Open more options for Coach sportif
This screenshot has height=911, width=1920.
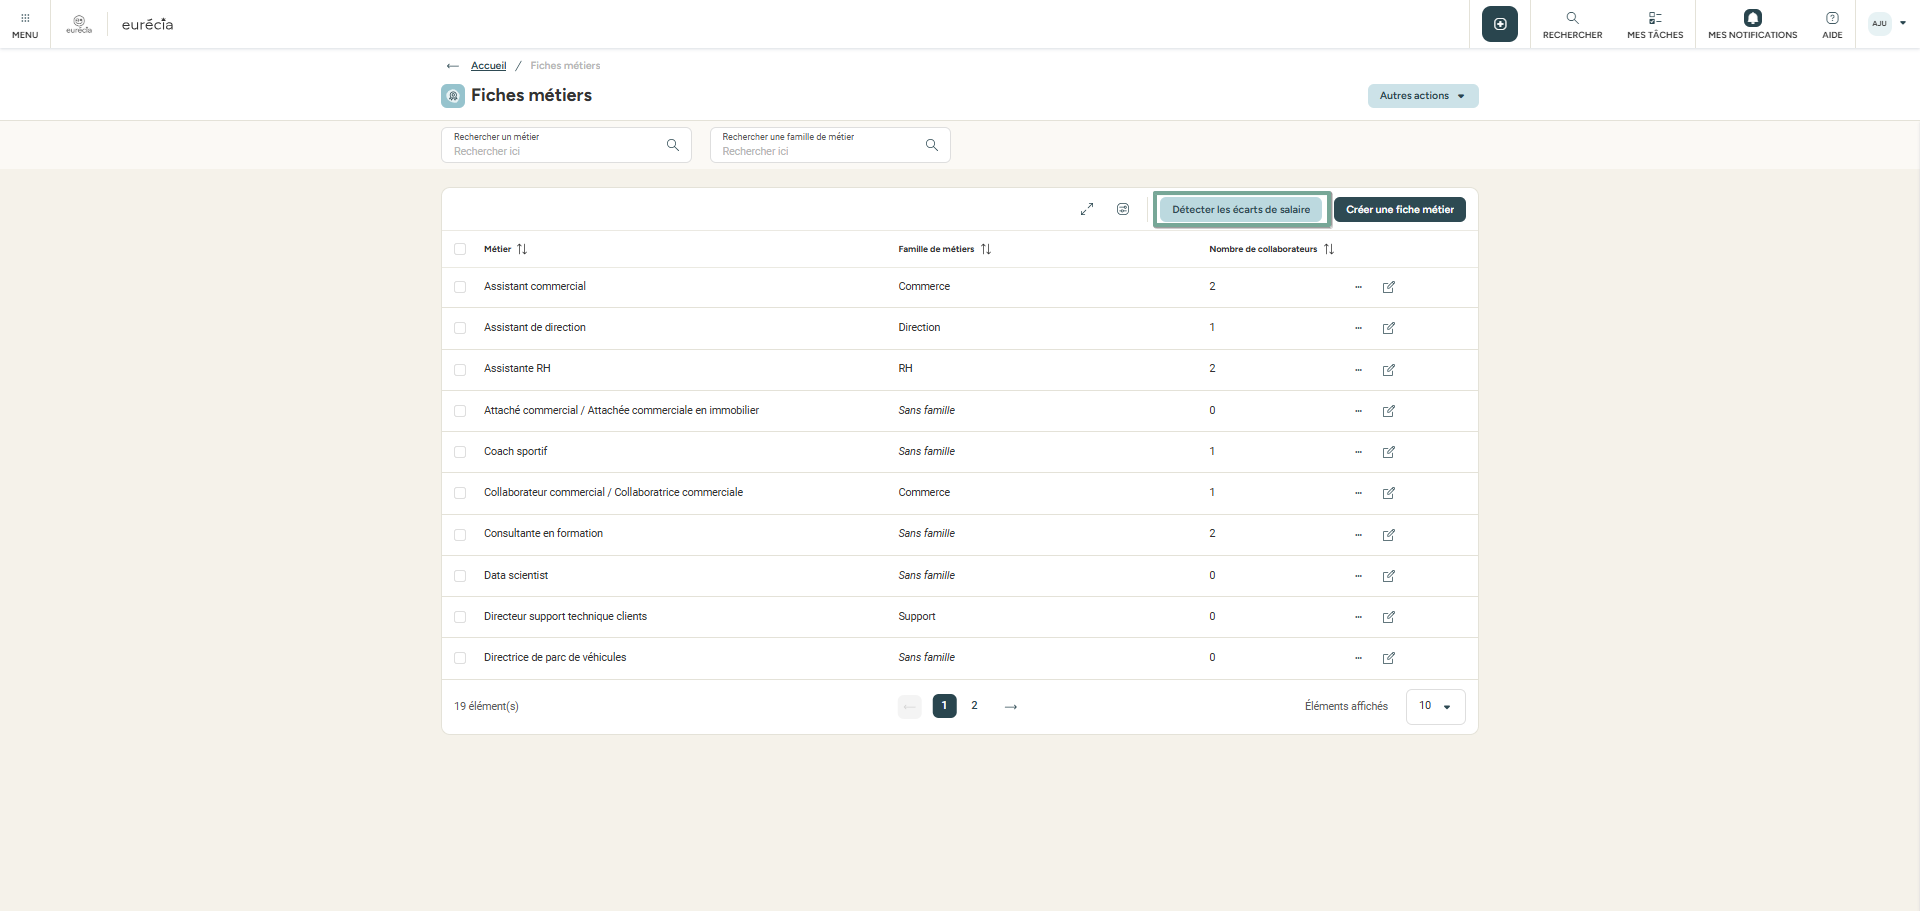tap(1358, 452)
